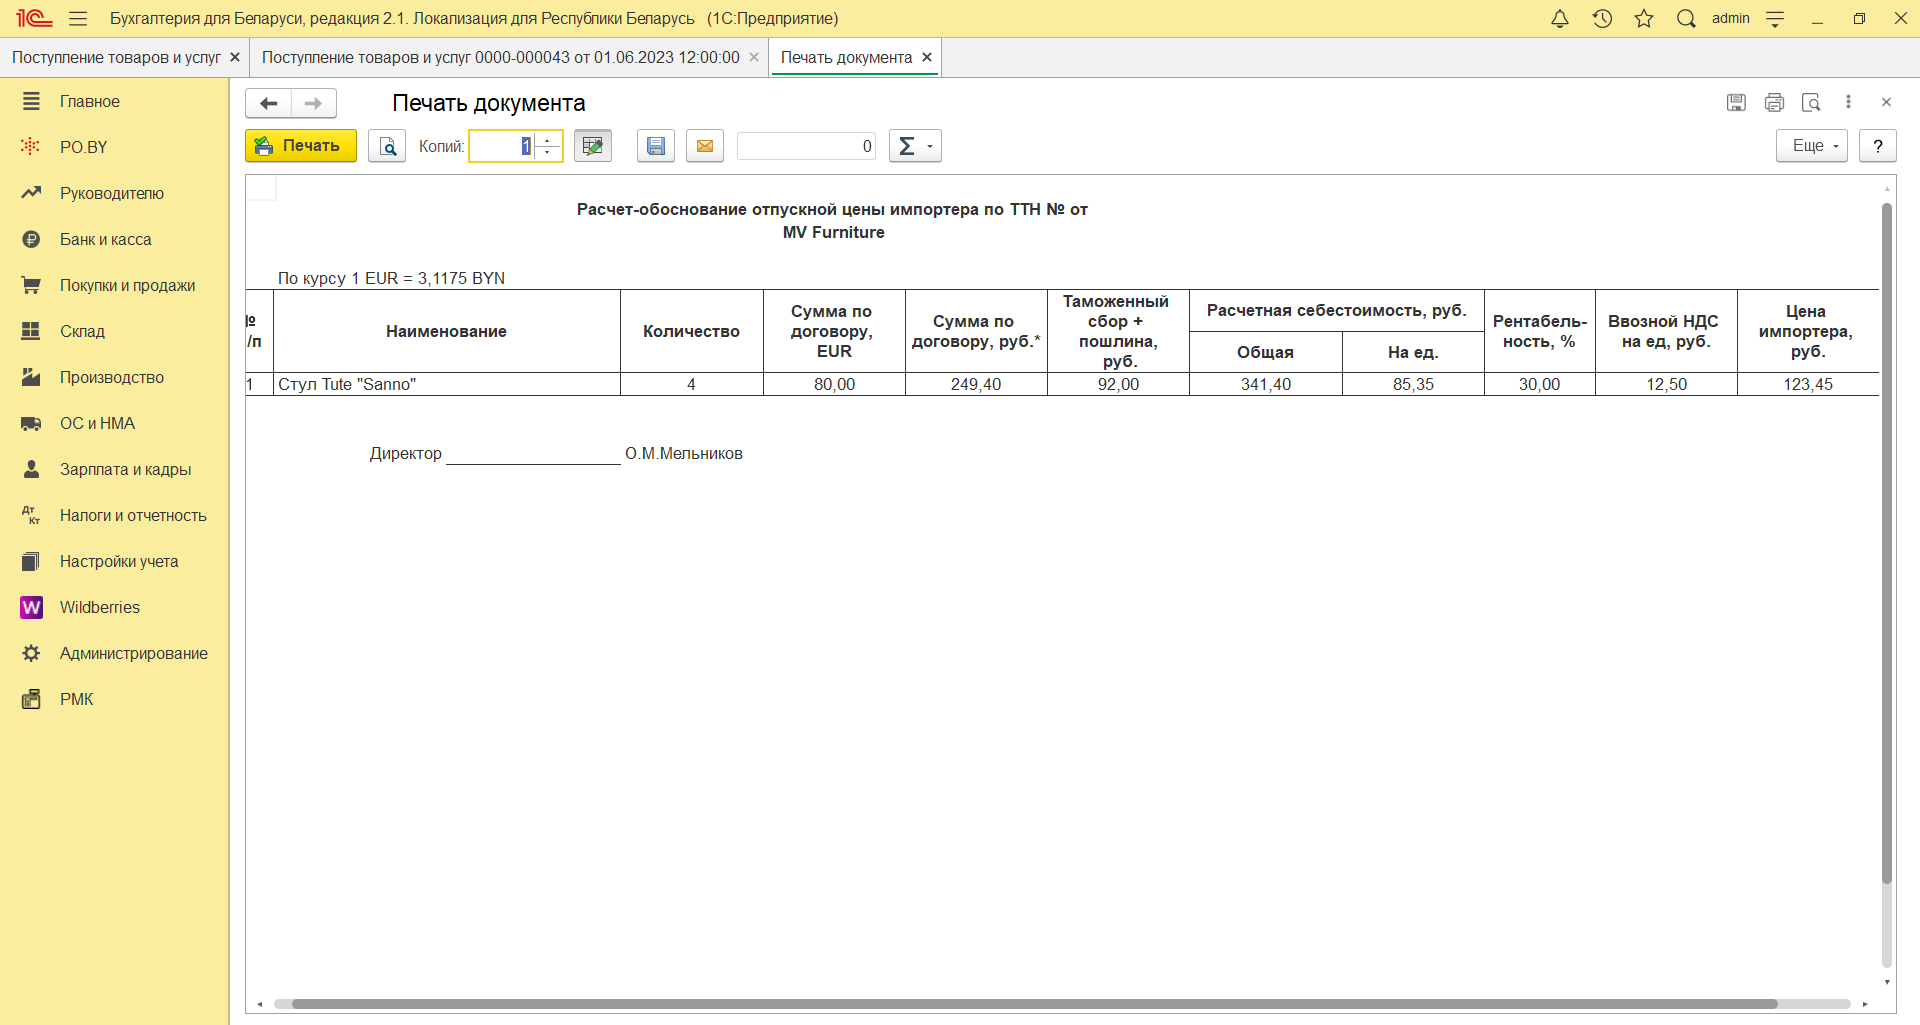Save document with the floppy disk icon
This screenshot has width=1920, height=1025.
[x=656, y=146]
